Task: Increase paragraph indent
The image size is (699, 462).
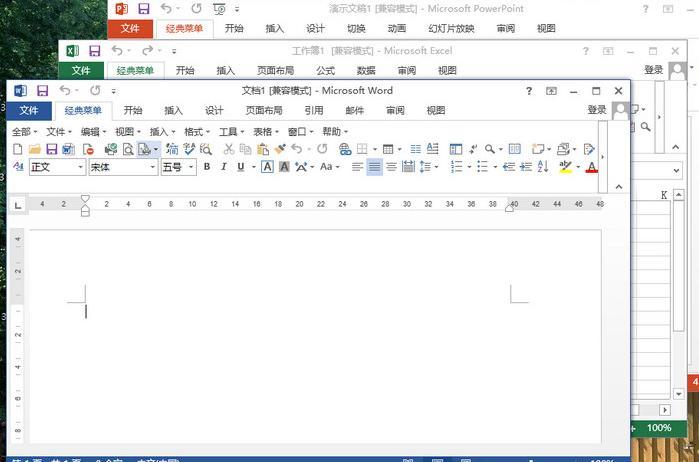Action: [x=526, y=167]
